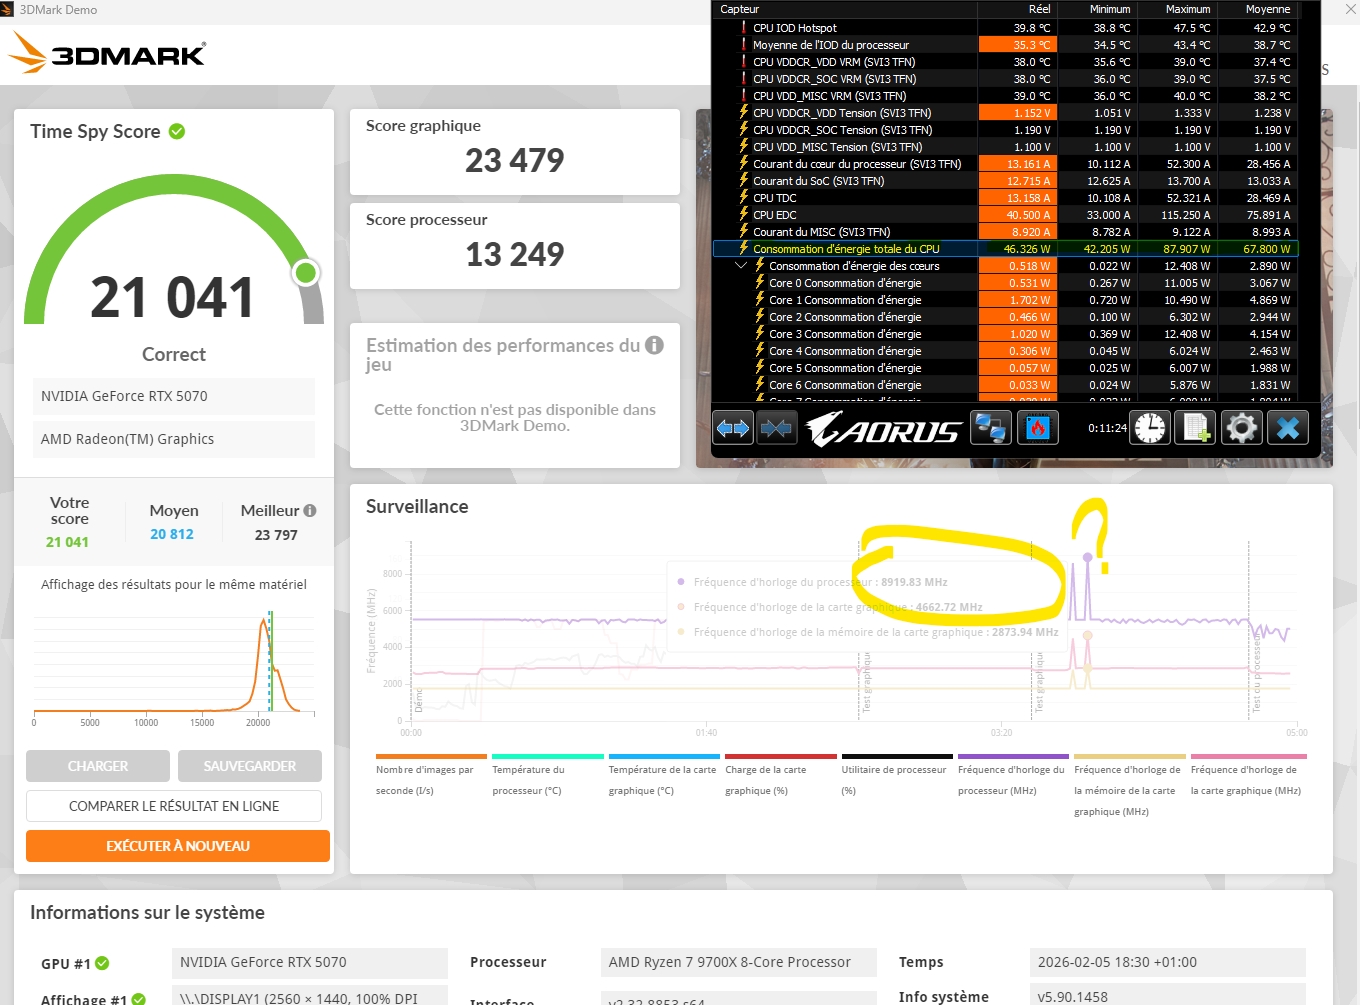Click EXÉCUTER À NOUVEAU button
The image size is (1360, 1005).
(178, 846)
